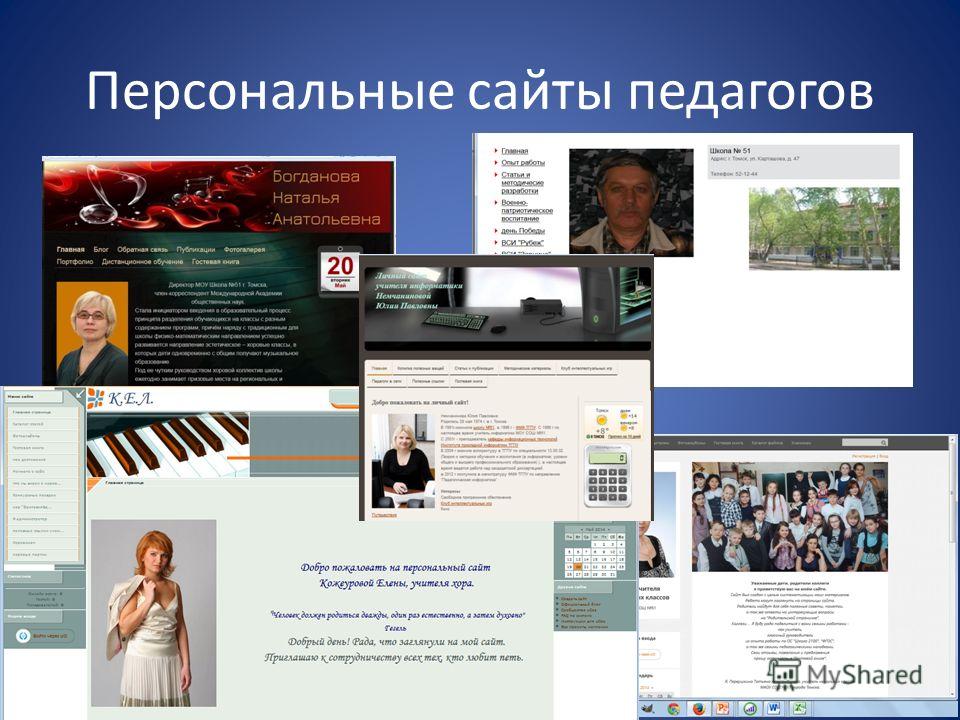The height and width of the screenshot is (720, 960).
Task: Open Портфолио on Bogdanova site
Action: 75,261
